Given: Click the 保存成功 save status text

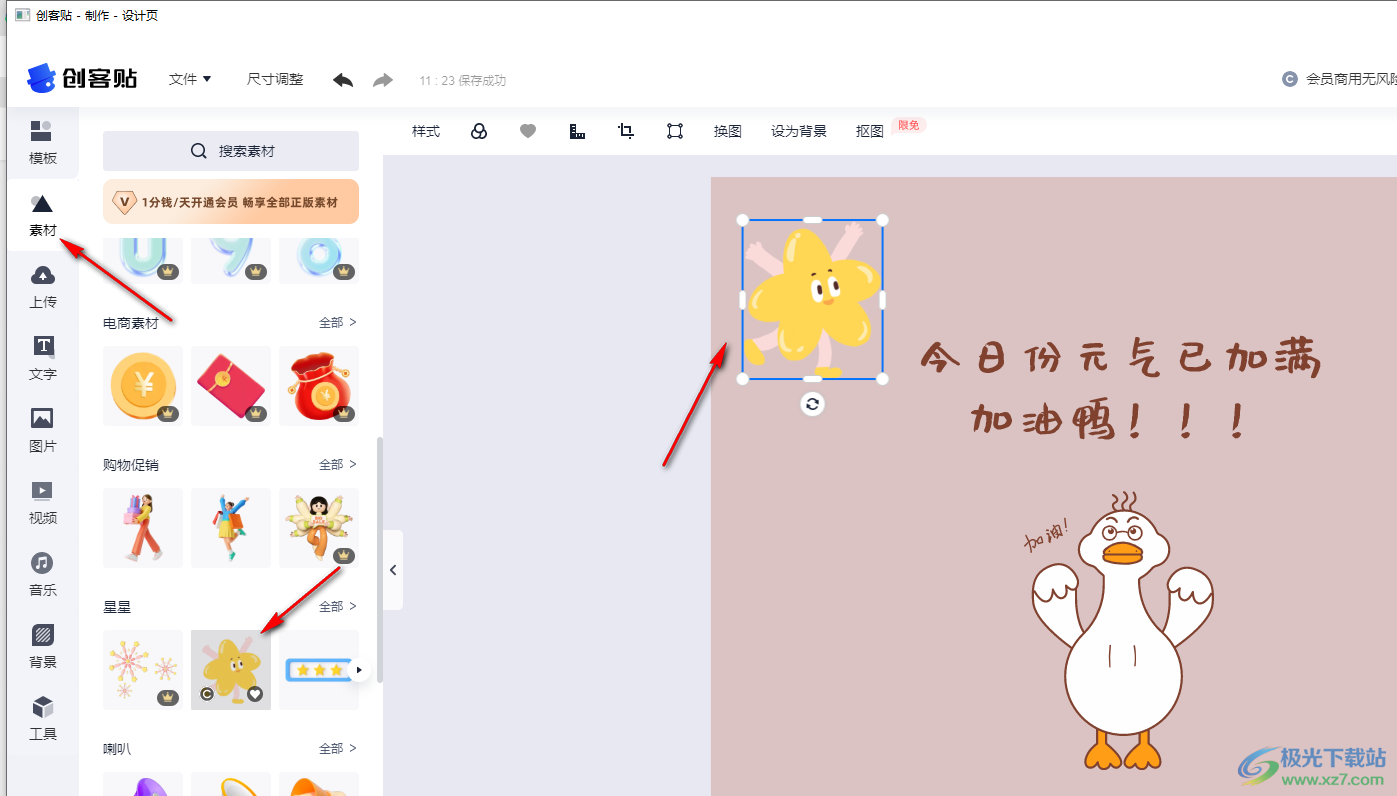Looking at the screenshot, I should coord(482,80).
